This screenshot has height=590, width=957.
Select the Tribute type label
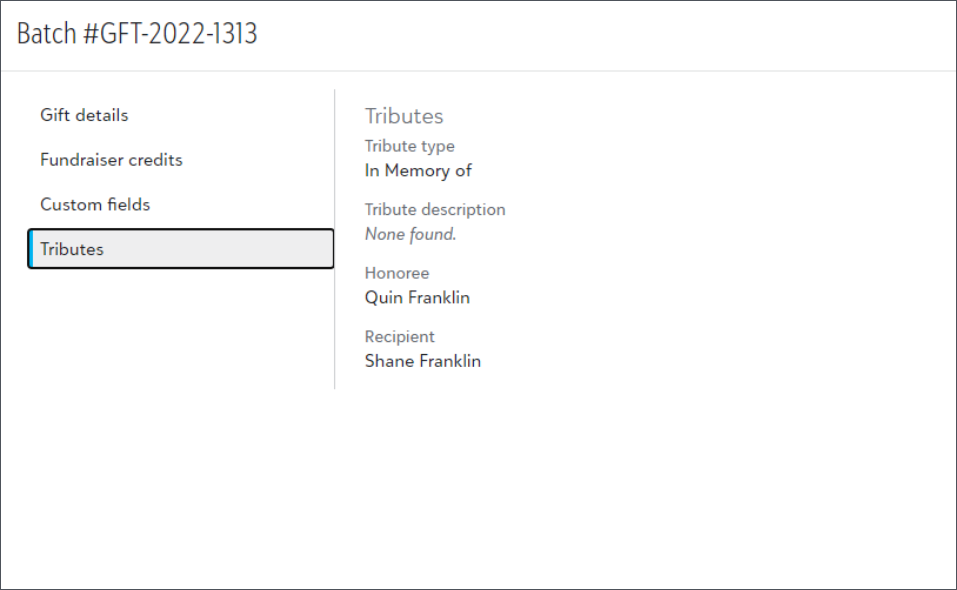pos(410,146)
